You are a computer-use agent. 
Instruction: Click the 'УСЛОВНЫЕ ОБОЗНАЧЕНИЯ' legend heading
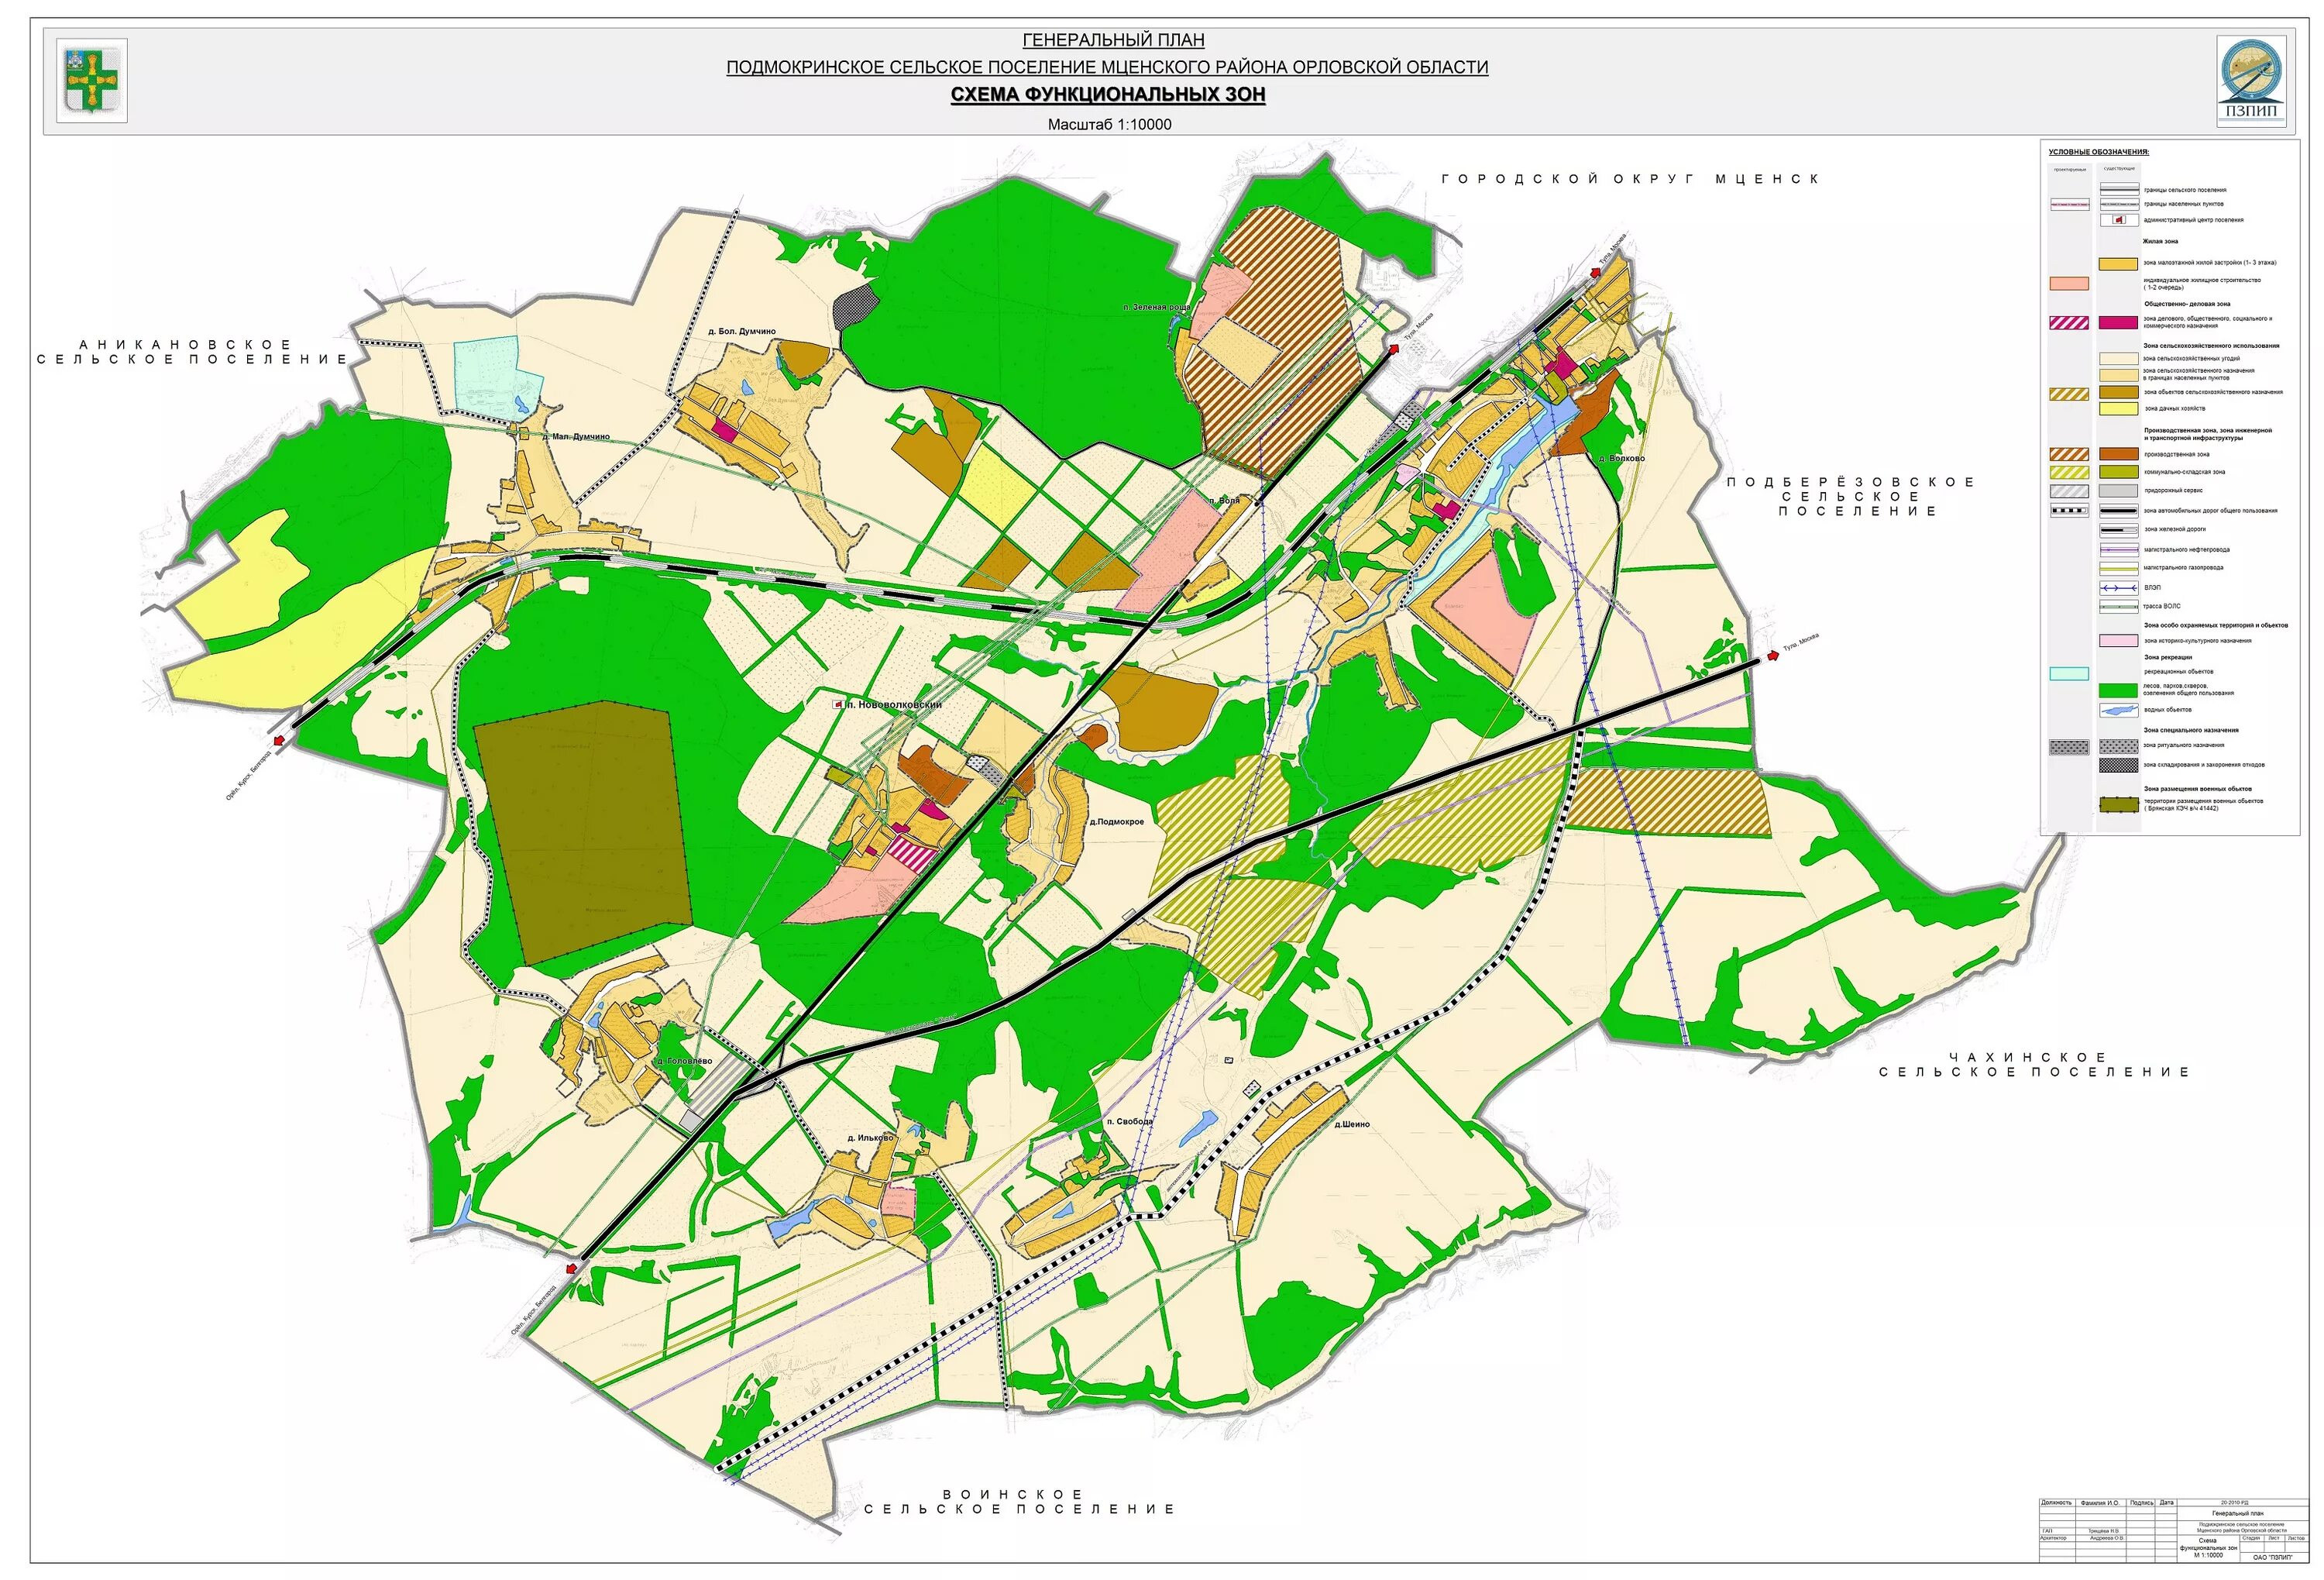2098,152
